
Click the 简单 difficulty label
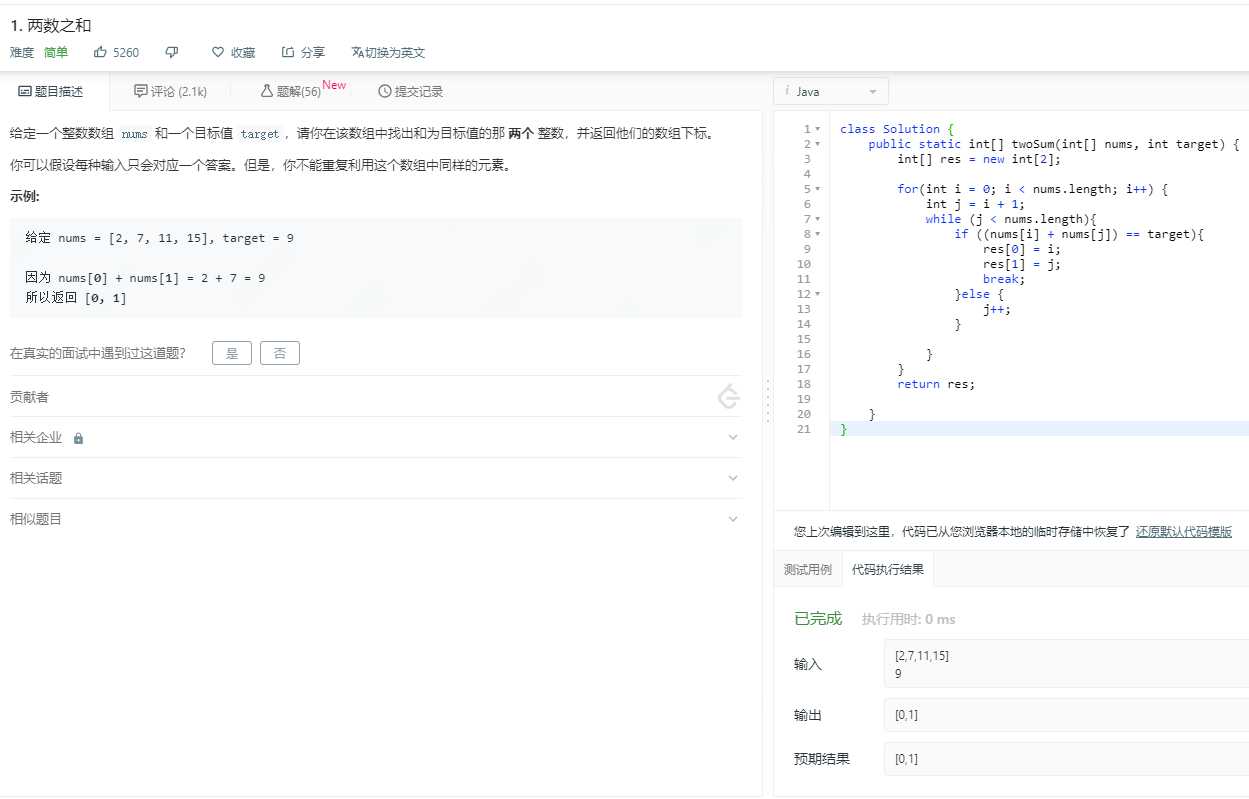[56, 52]
